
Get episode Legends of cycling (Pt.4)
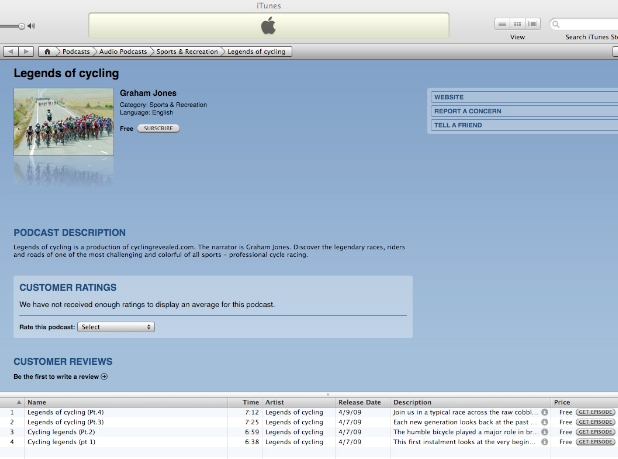[596, 412]
